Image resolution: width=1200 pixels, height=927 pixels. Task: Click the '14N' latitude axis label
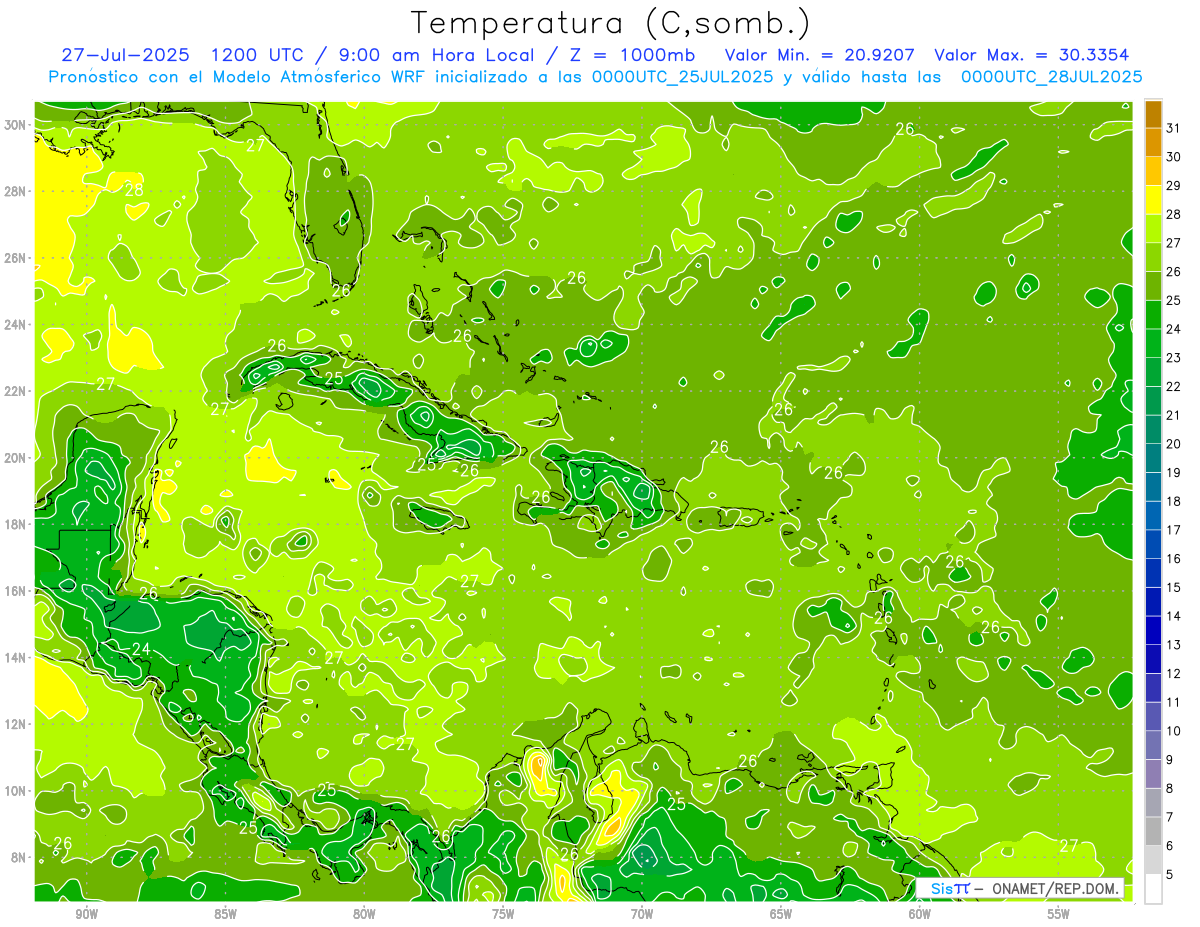pos(17,658)
